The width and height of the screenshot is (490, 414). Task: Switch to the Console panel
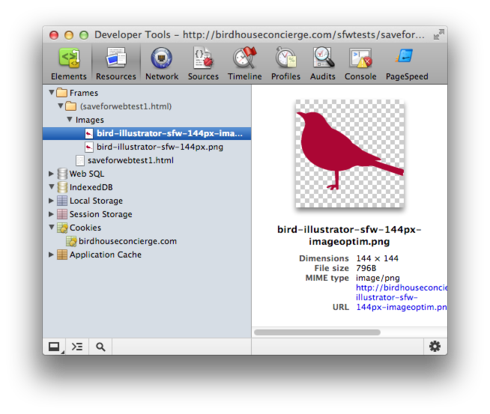pos(360,64)
